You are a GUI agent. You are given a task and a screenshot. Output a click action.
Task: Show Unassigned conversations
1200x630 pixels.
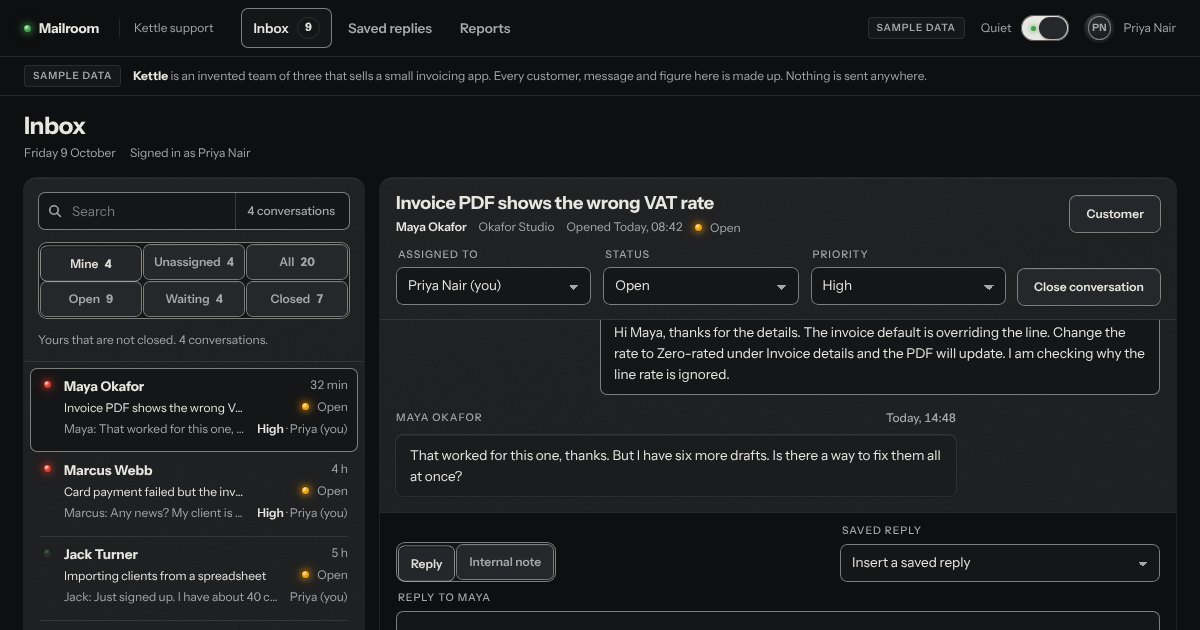click(194, 262)
